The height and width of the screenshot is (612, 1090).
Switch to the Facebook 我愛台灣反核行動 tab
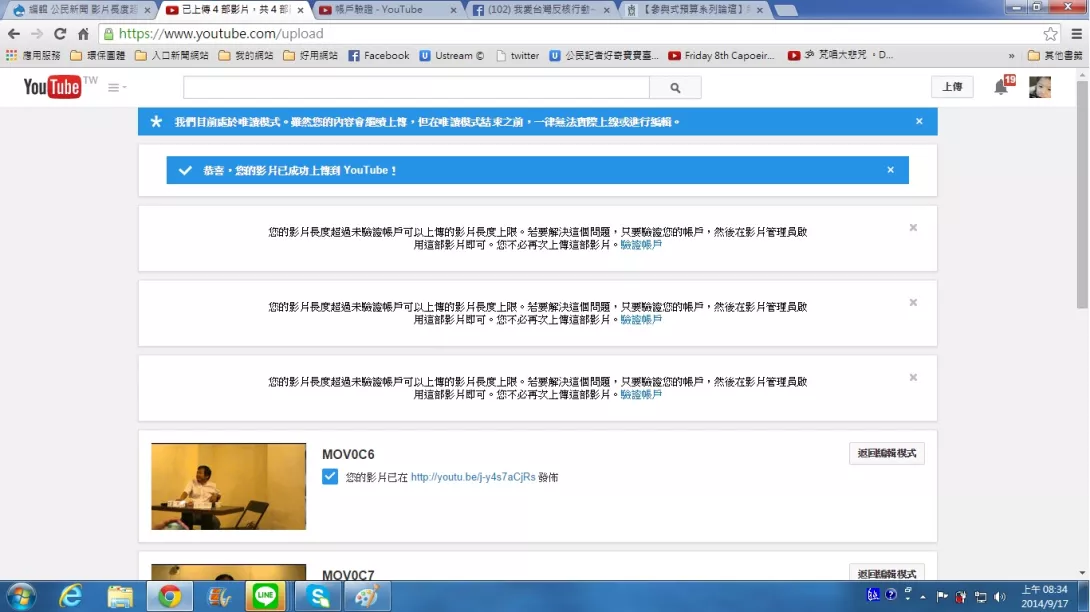541,10
